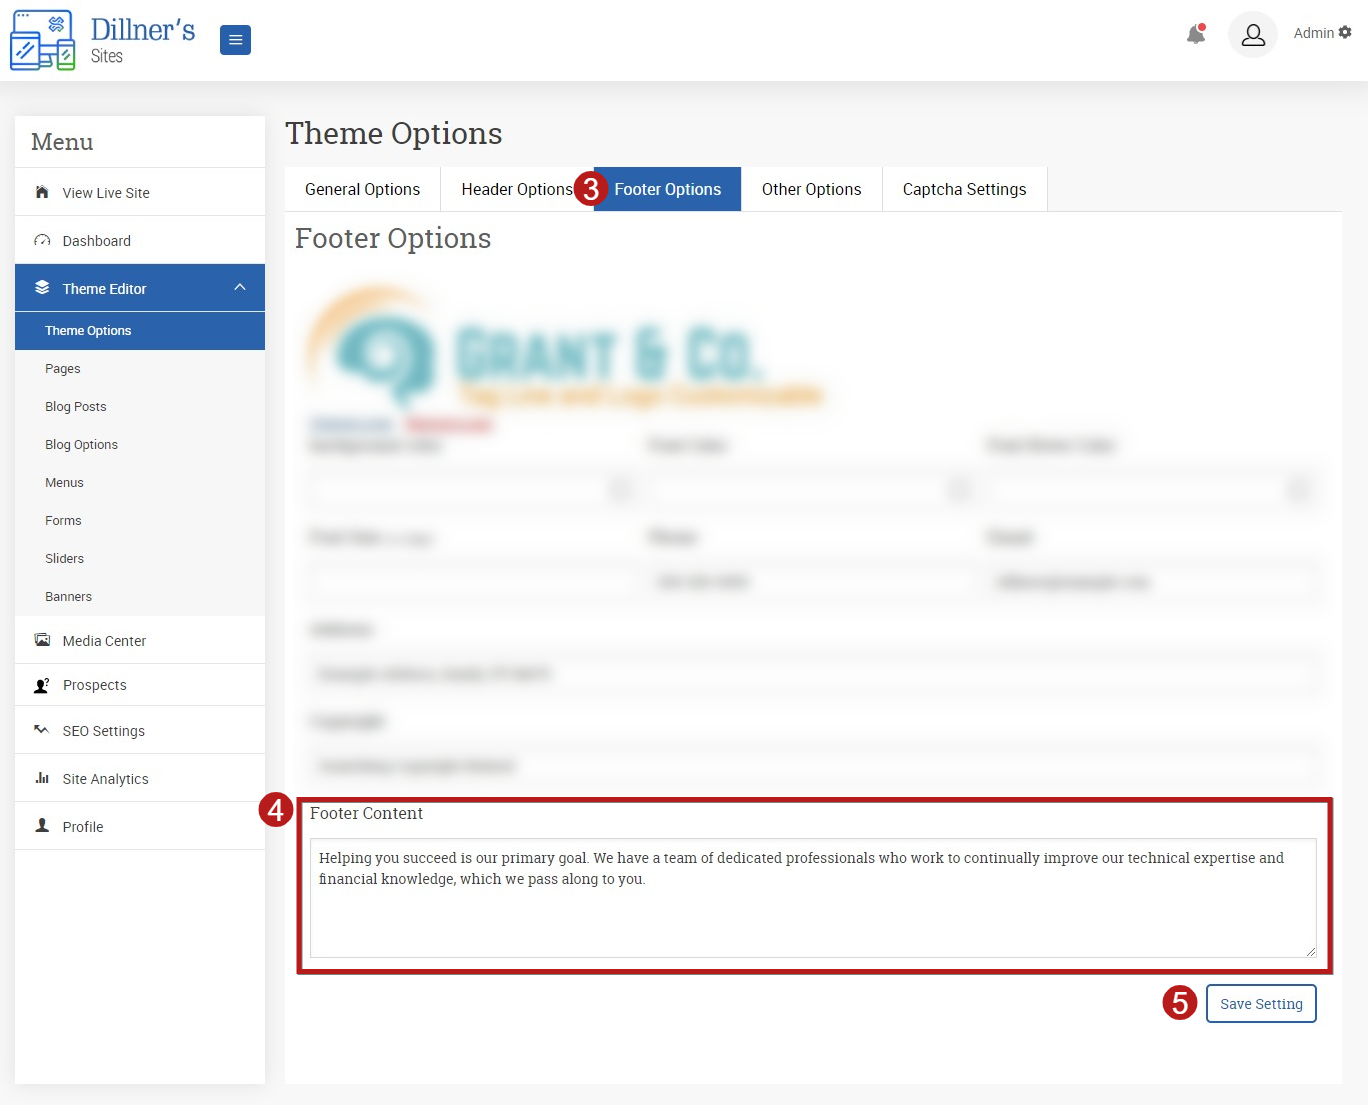Click inside the Footer Content textarea

pos(813,898)
